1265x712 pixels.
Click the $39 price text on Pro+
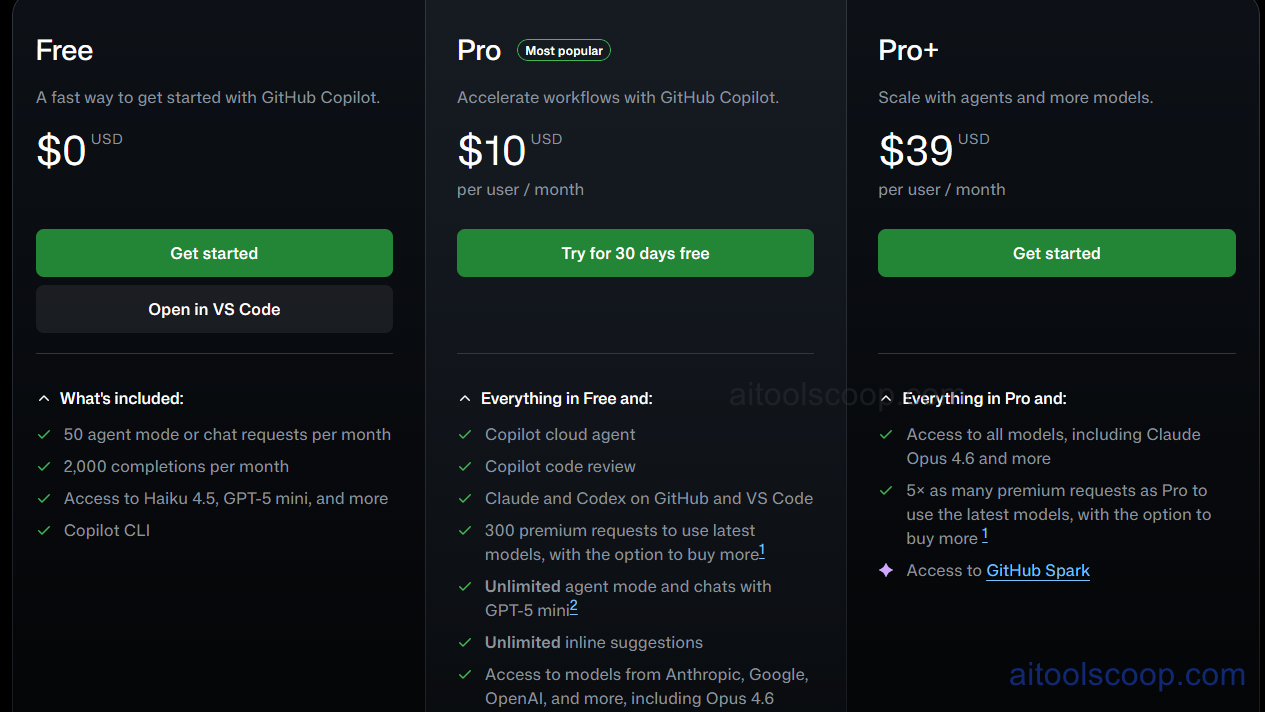(915, 151)
